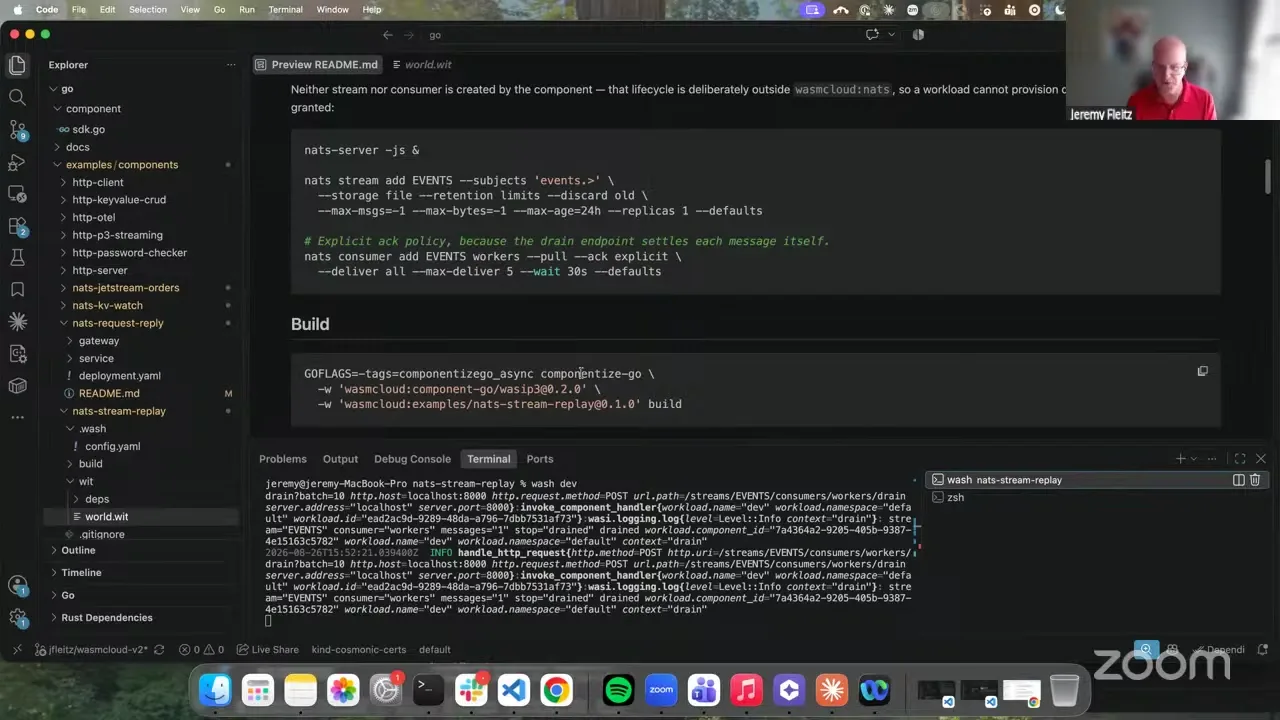The image size is (1280, 720).
Task: Copy the Build code block
Action: [x=1202, y=371]
